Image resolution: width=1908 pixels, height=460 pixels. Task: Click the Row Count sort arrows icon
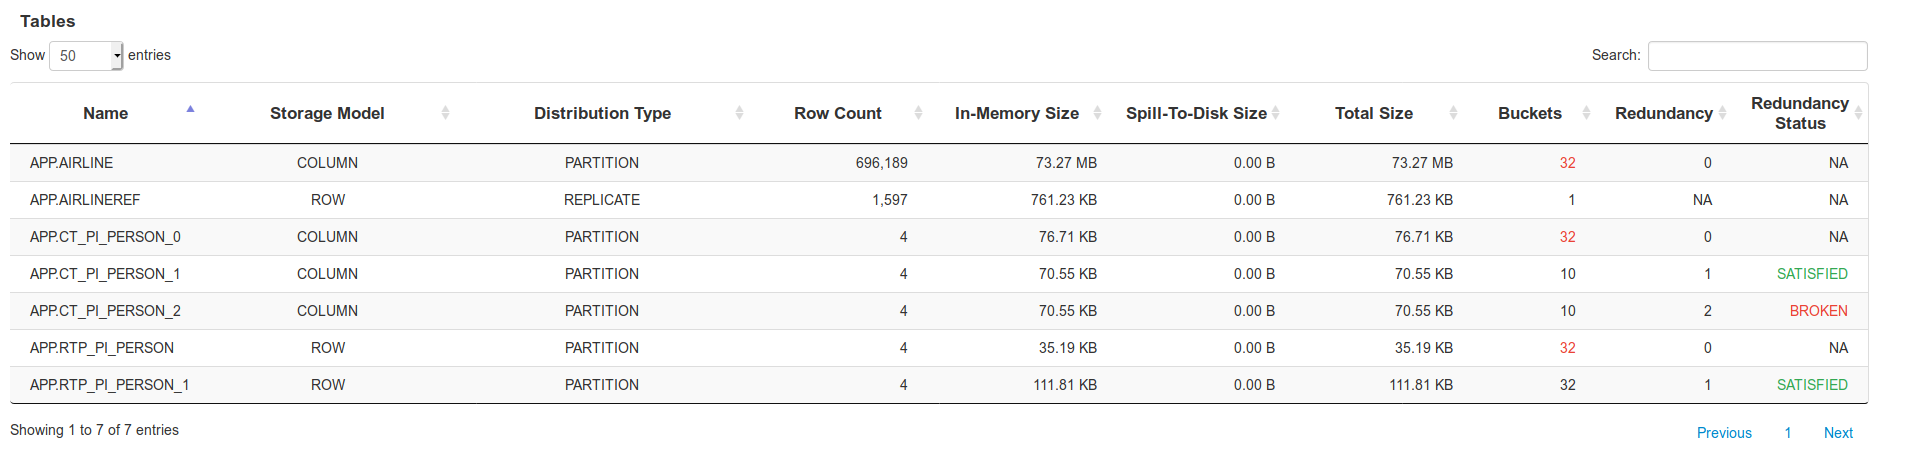918,113
